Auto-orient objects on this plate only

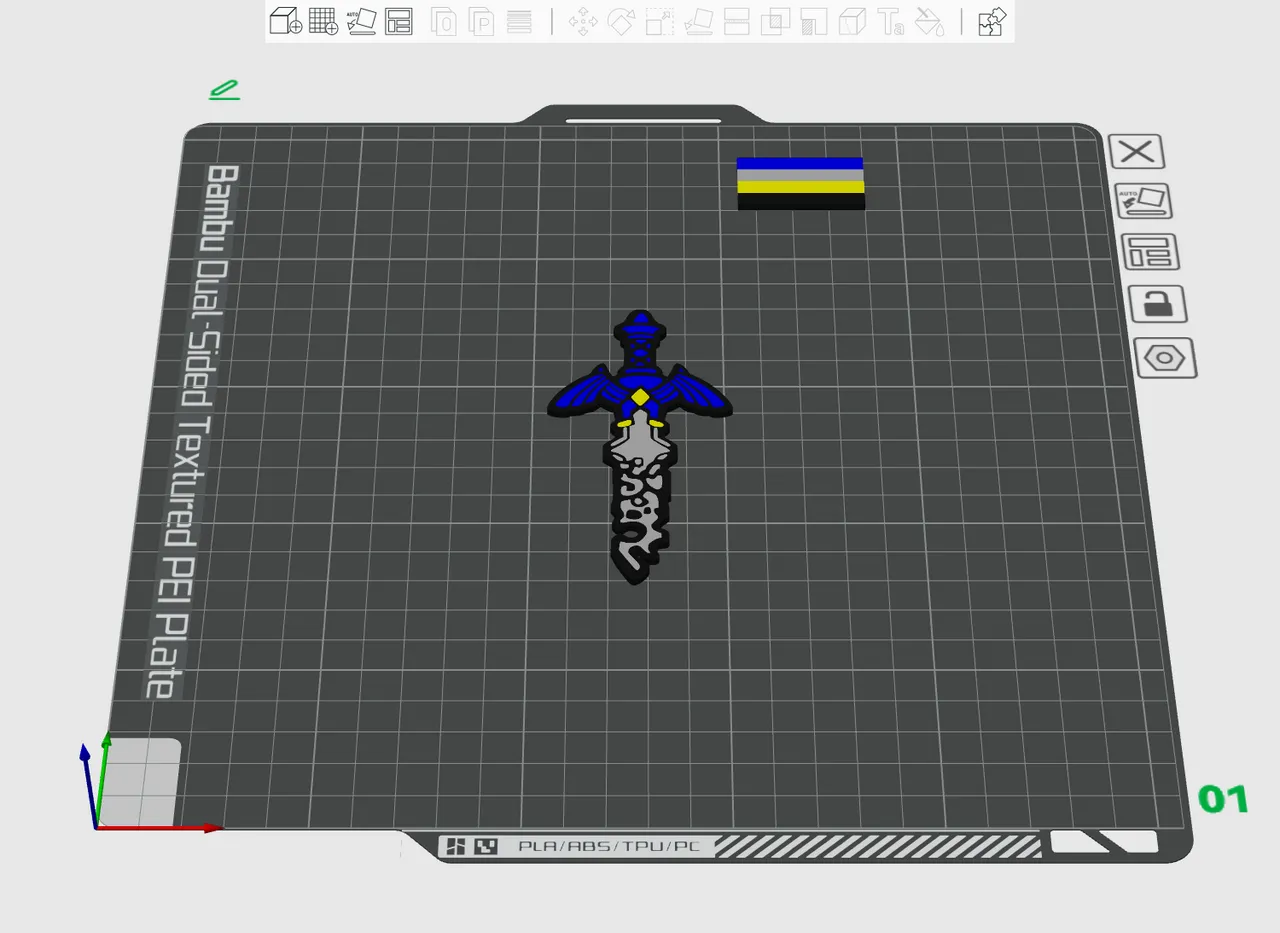point(1142,201)
